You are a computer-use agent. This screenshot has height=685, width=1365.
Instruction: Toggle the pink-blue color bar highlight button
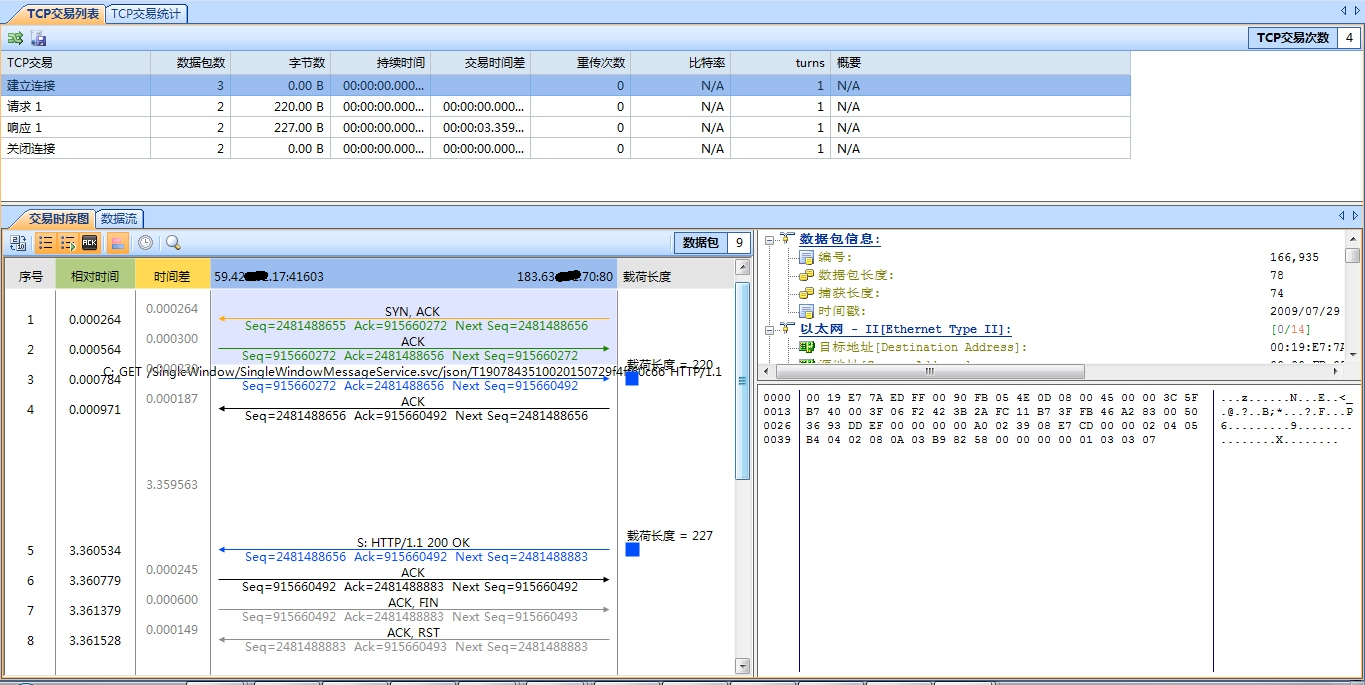coord(117,243)
